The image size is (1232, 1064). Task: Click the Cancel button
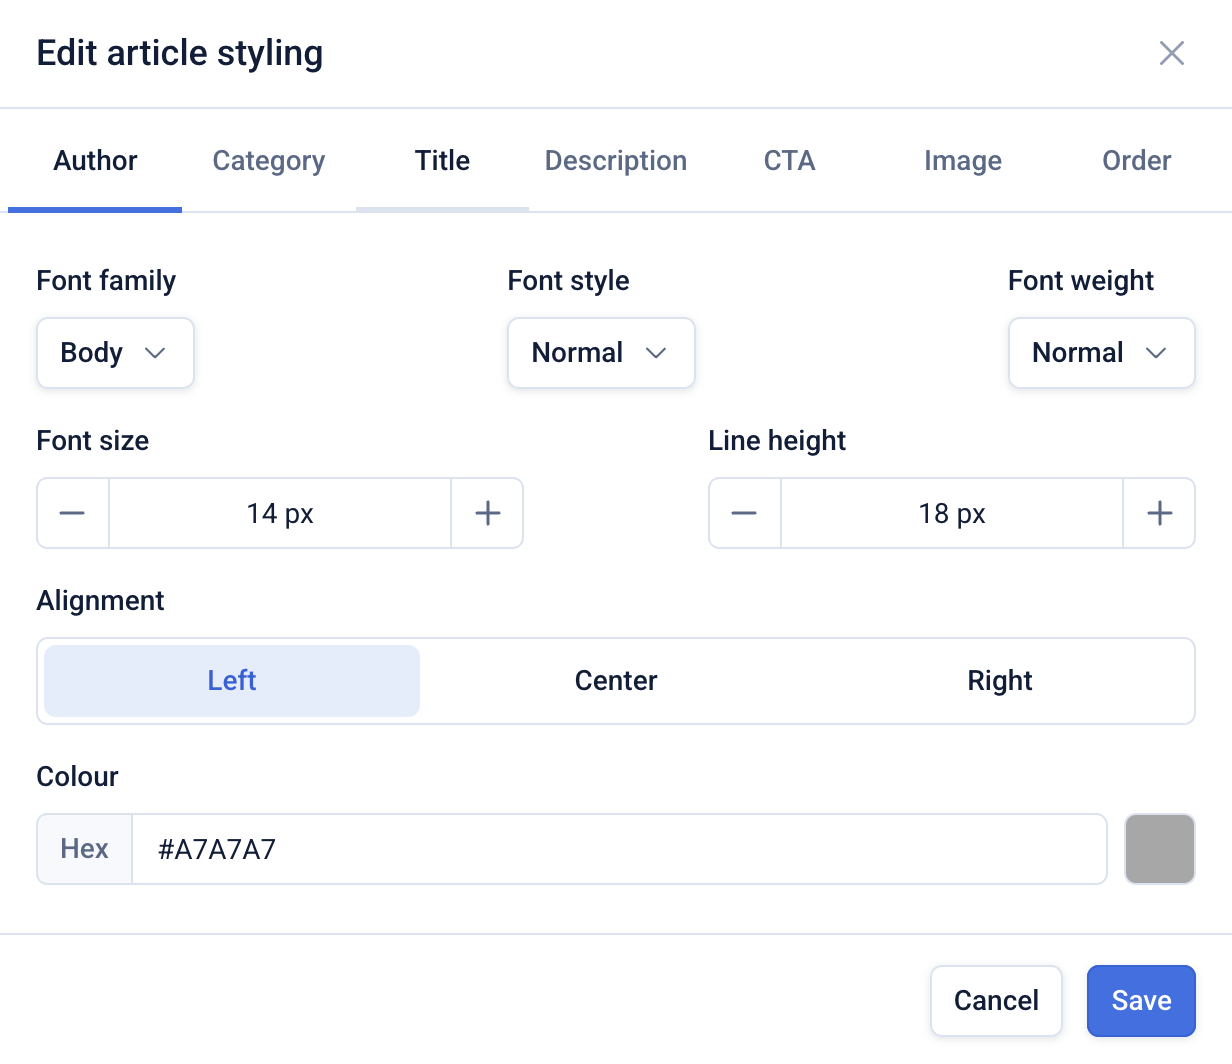(x=996, y=1000)
